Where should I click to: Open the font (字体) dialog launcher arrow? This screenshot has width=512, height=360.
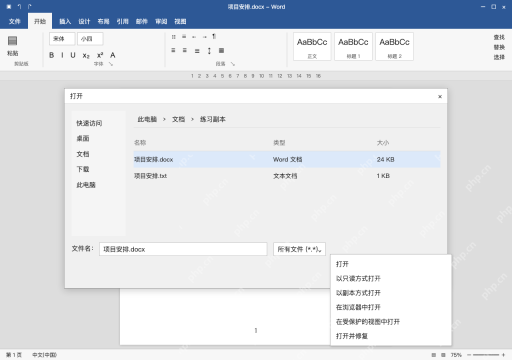(111, 64)
